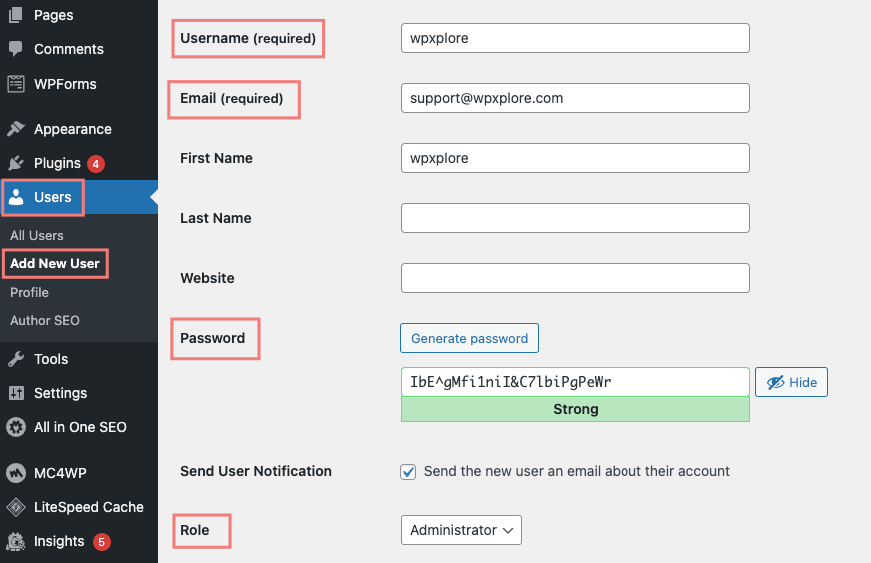Open Comments via speech bubble icon
The width and height of the screenshot is (871, 563).
(x=16, y=49)
